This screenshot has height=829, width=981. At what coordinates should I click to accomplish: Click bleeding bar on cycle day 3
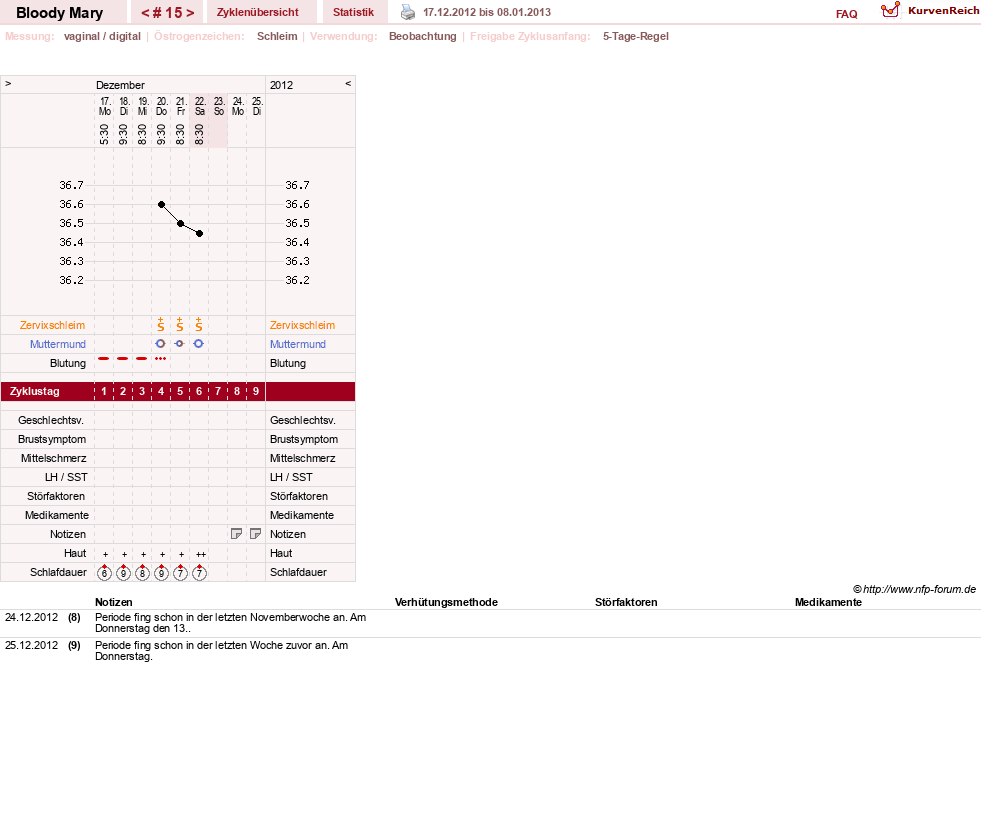141,359
